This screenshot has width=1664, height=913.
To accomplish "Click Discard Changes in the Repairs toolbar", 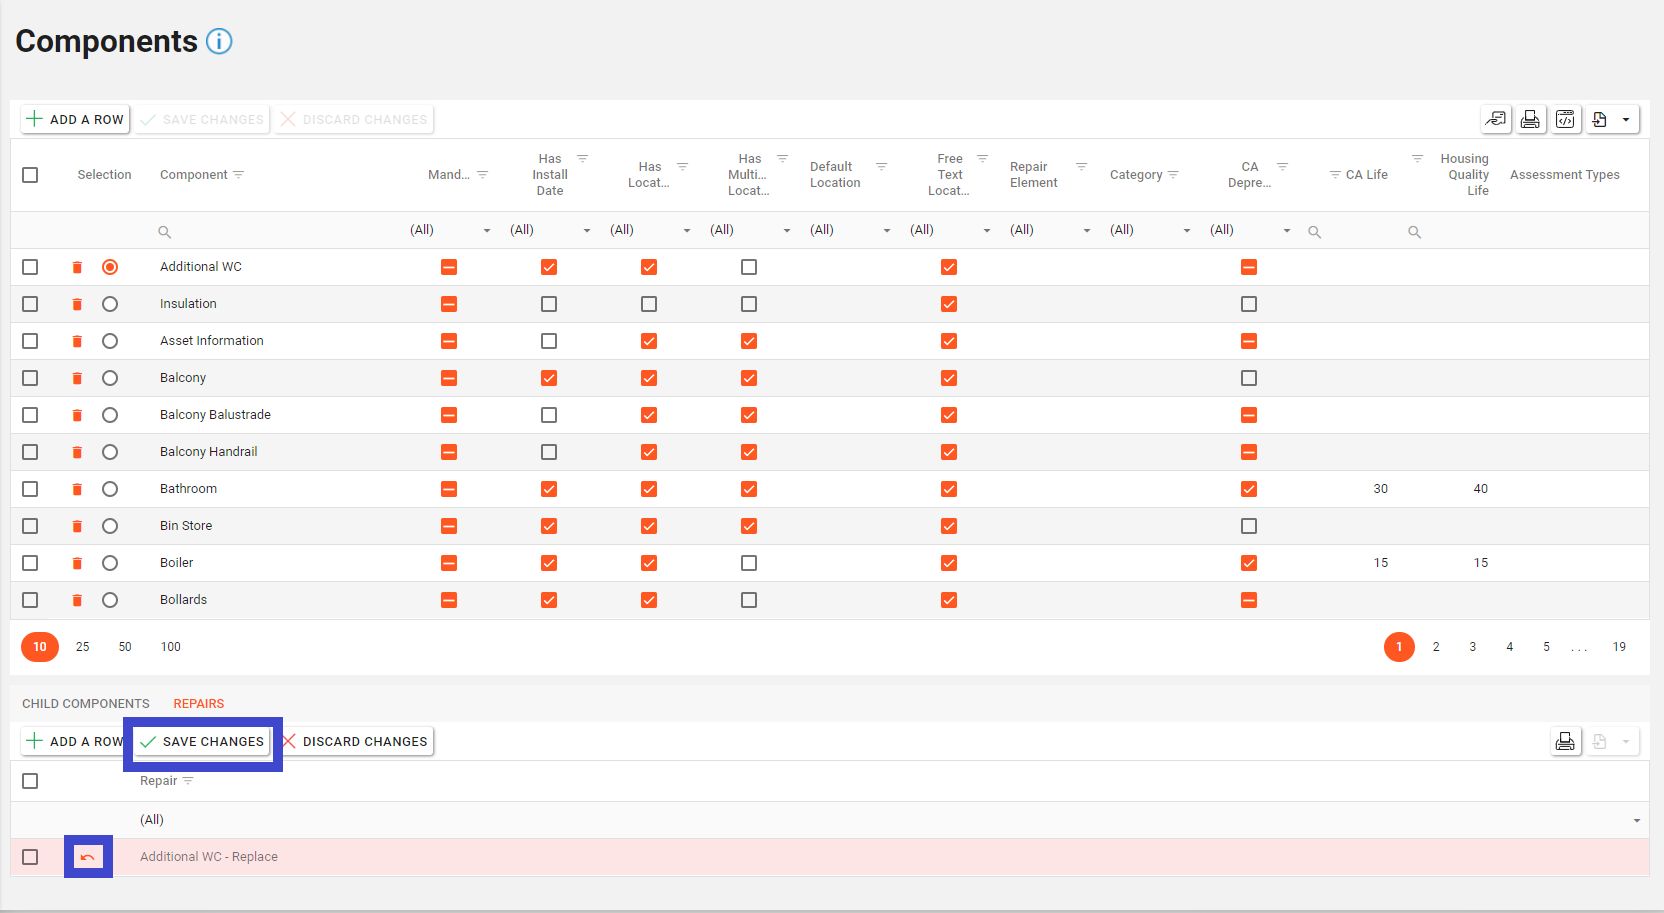I will point(355,742).
